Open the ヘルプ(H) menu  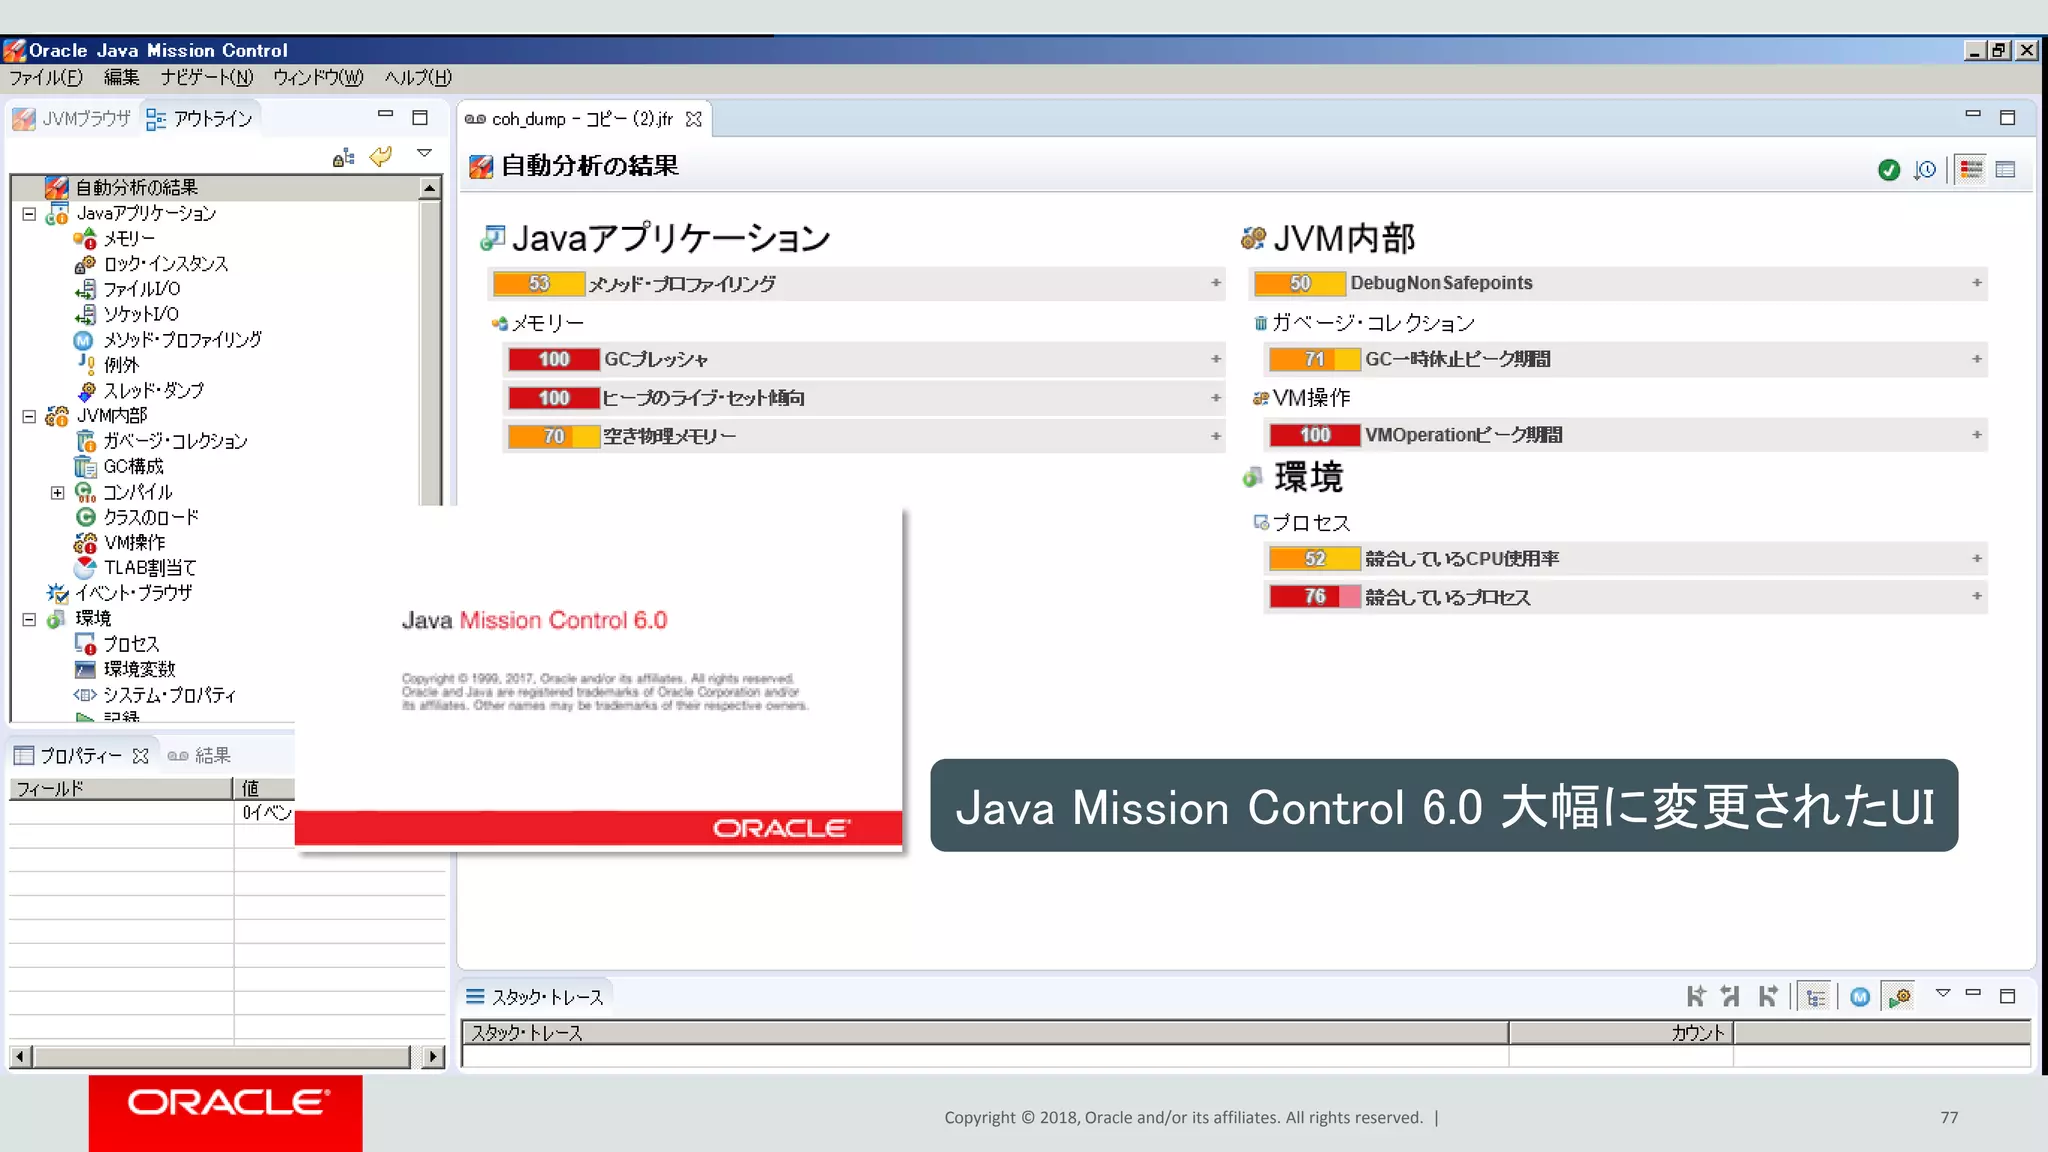(x=418, y=78)
